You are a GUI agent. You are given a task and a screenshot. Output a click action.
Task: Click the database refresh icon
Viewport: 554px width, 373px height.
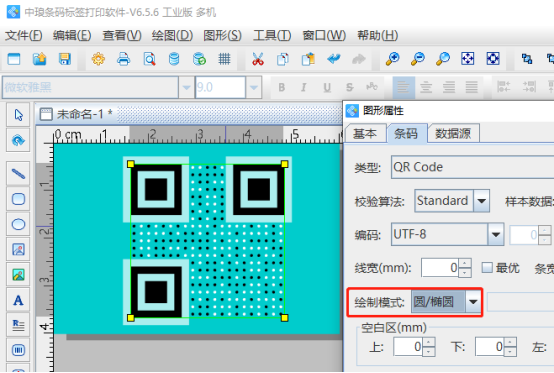[x=199, y=59]
